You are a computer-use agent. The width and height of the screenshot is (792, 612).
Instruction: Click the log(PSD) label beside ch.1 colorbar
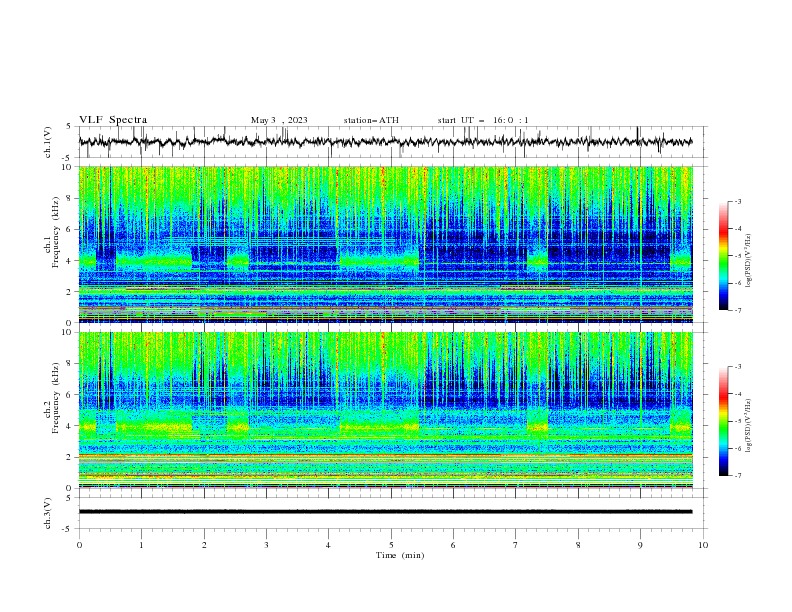click(748, 261)
